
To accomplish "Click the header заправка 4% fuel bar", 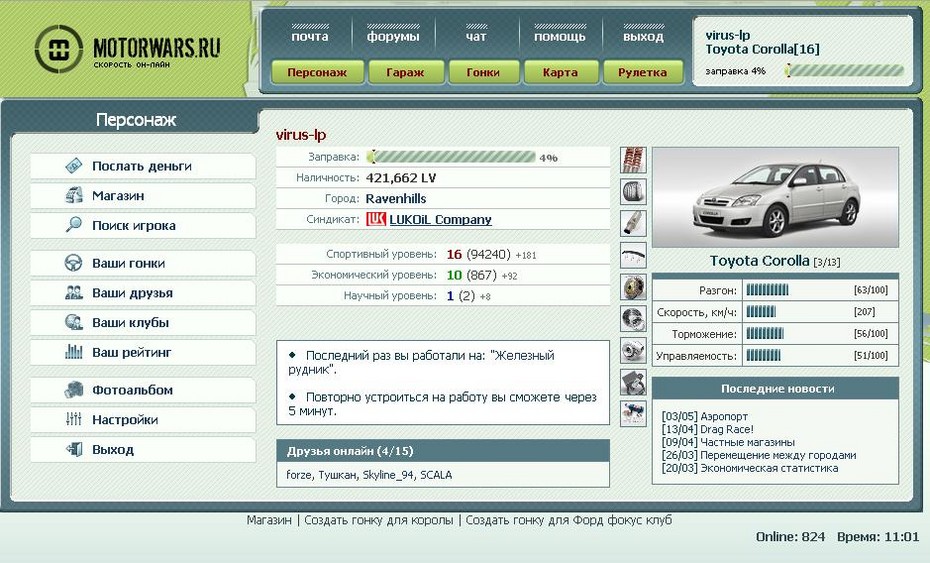I will point(845,71).
